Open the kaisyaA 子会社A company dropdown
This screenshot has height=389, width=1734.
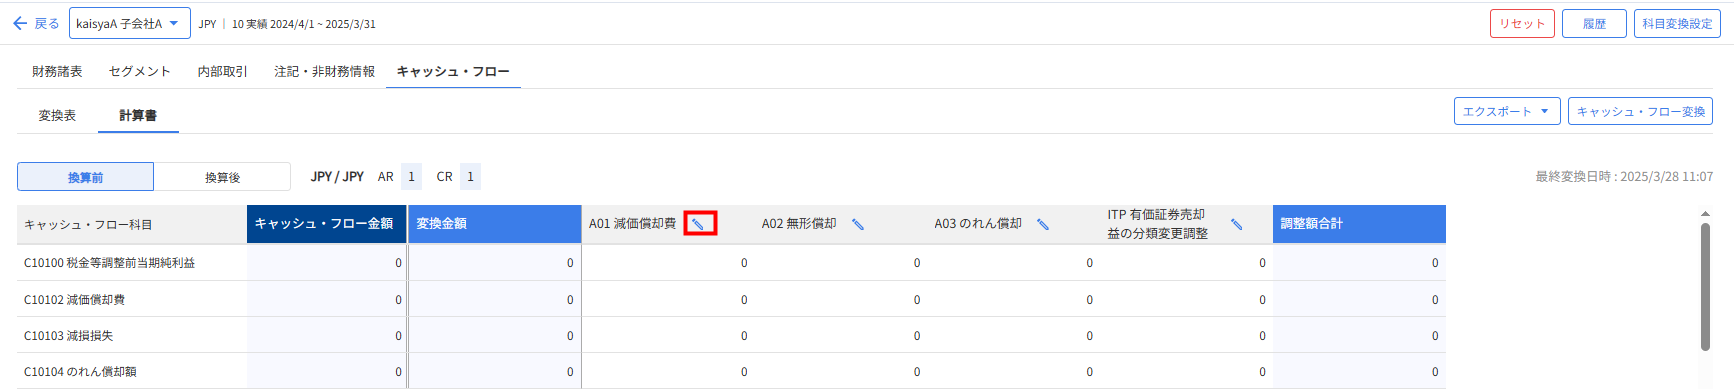coord(130,23)
